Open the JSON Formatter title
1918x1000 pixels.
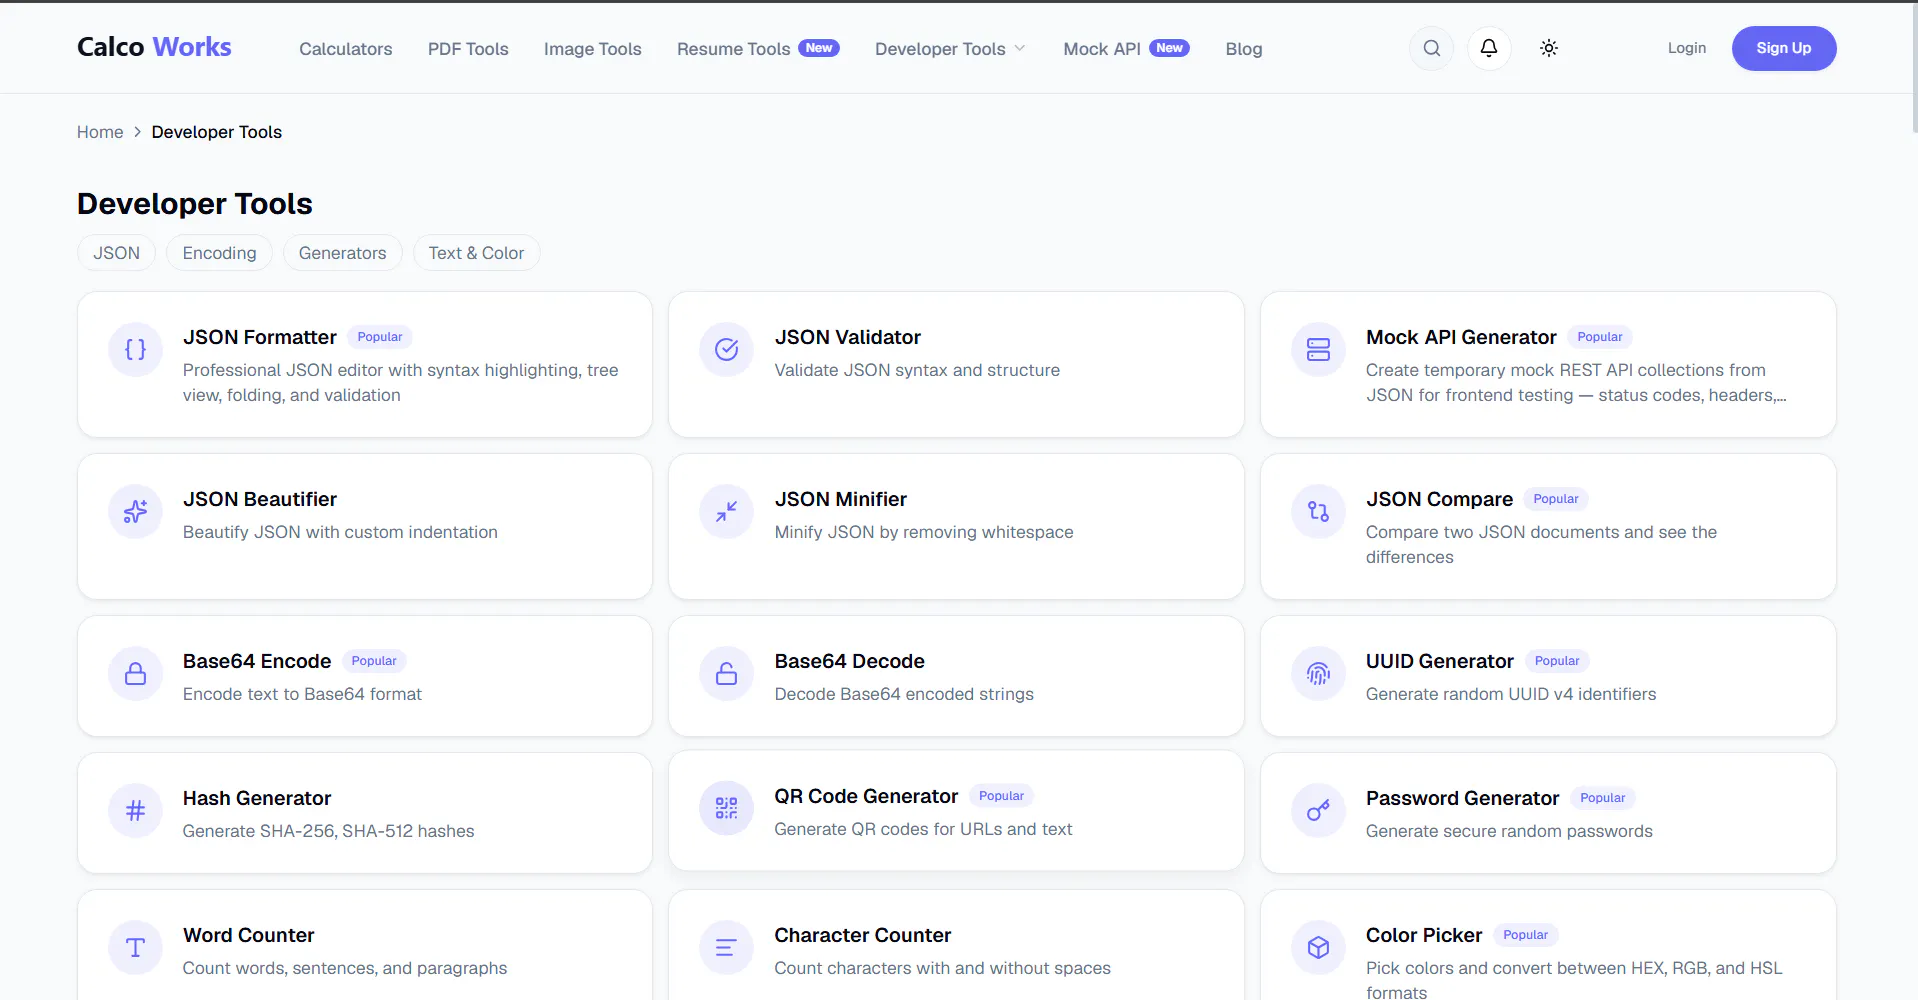260,337
